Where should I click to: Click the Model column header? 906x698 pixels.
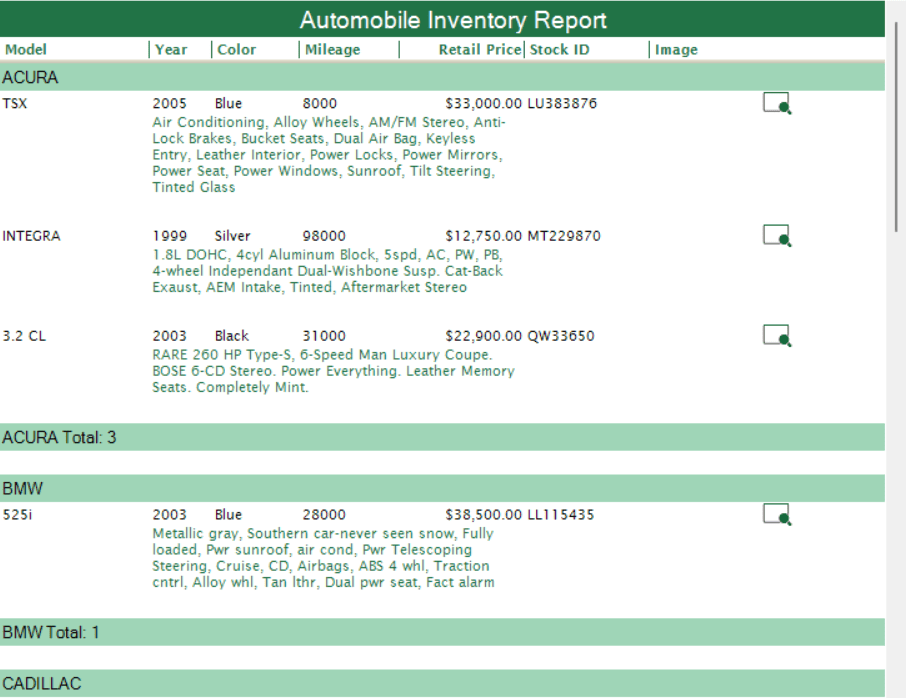(x=25, y=50)
